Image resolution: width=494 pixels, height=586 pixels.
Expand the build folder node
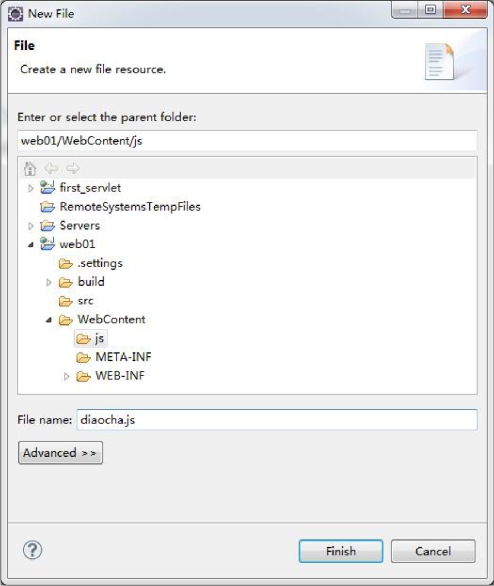click(x=49, y=282)
